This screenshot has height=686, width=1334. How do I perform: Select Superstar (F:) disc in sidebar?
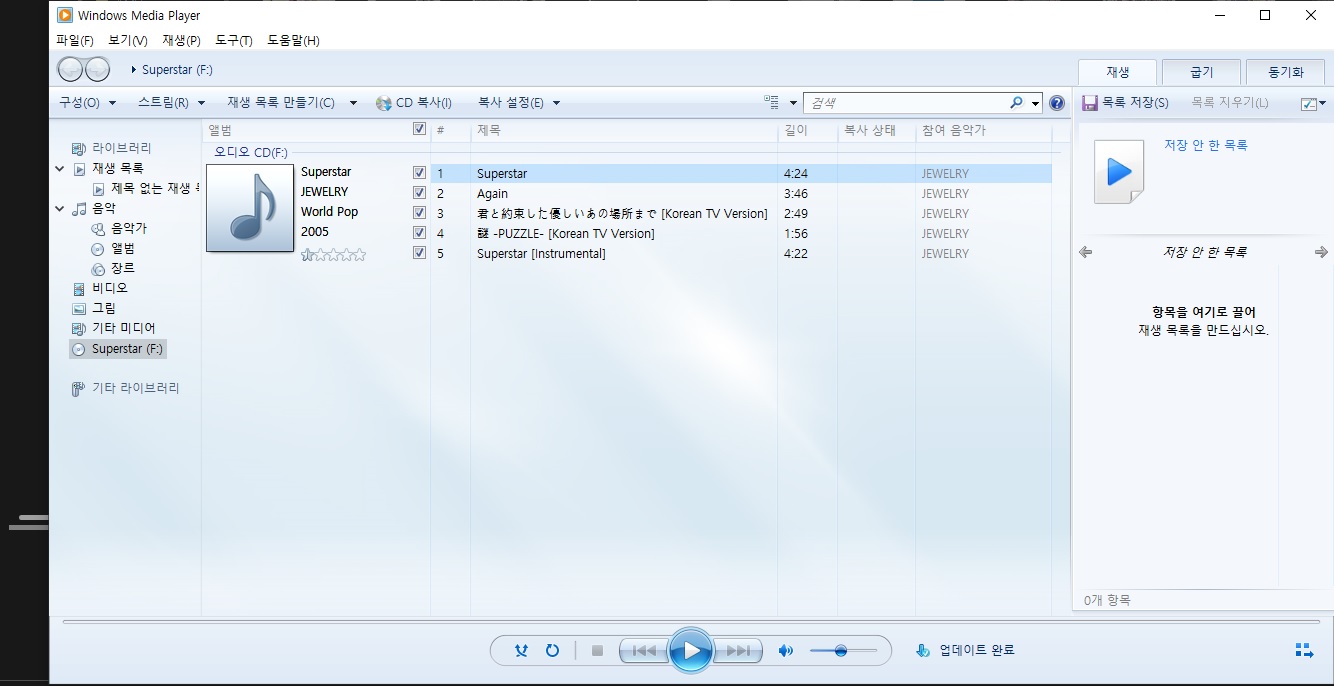point(118,349)
